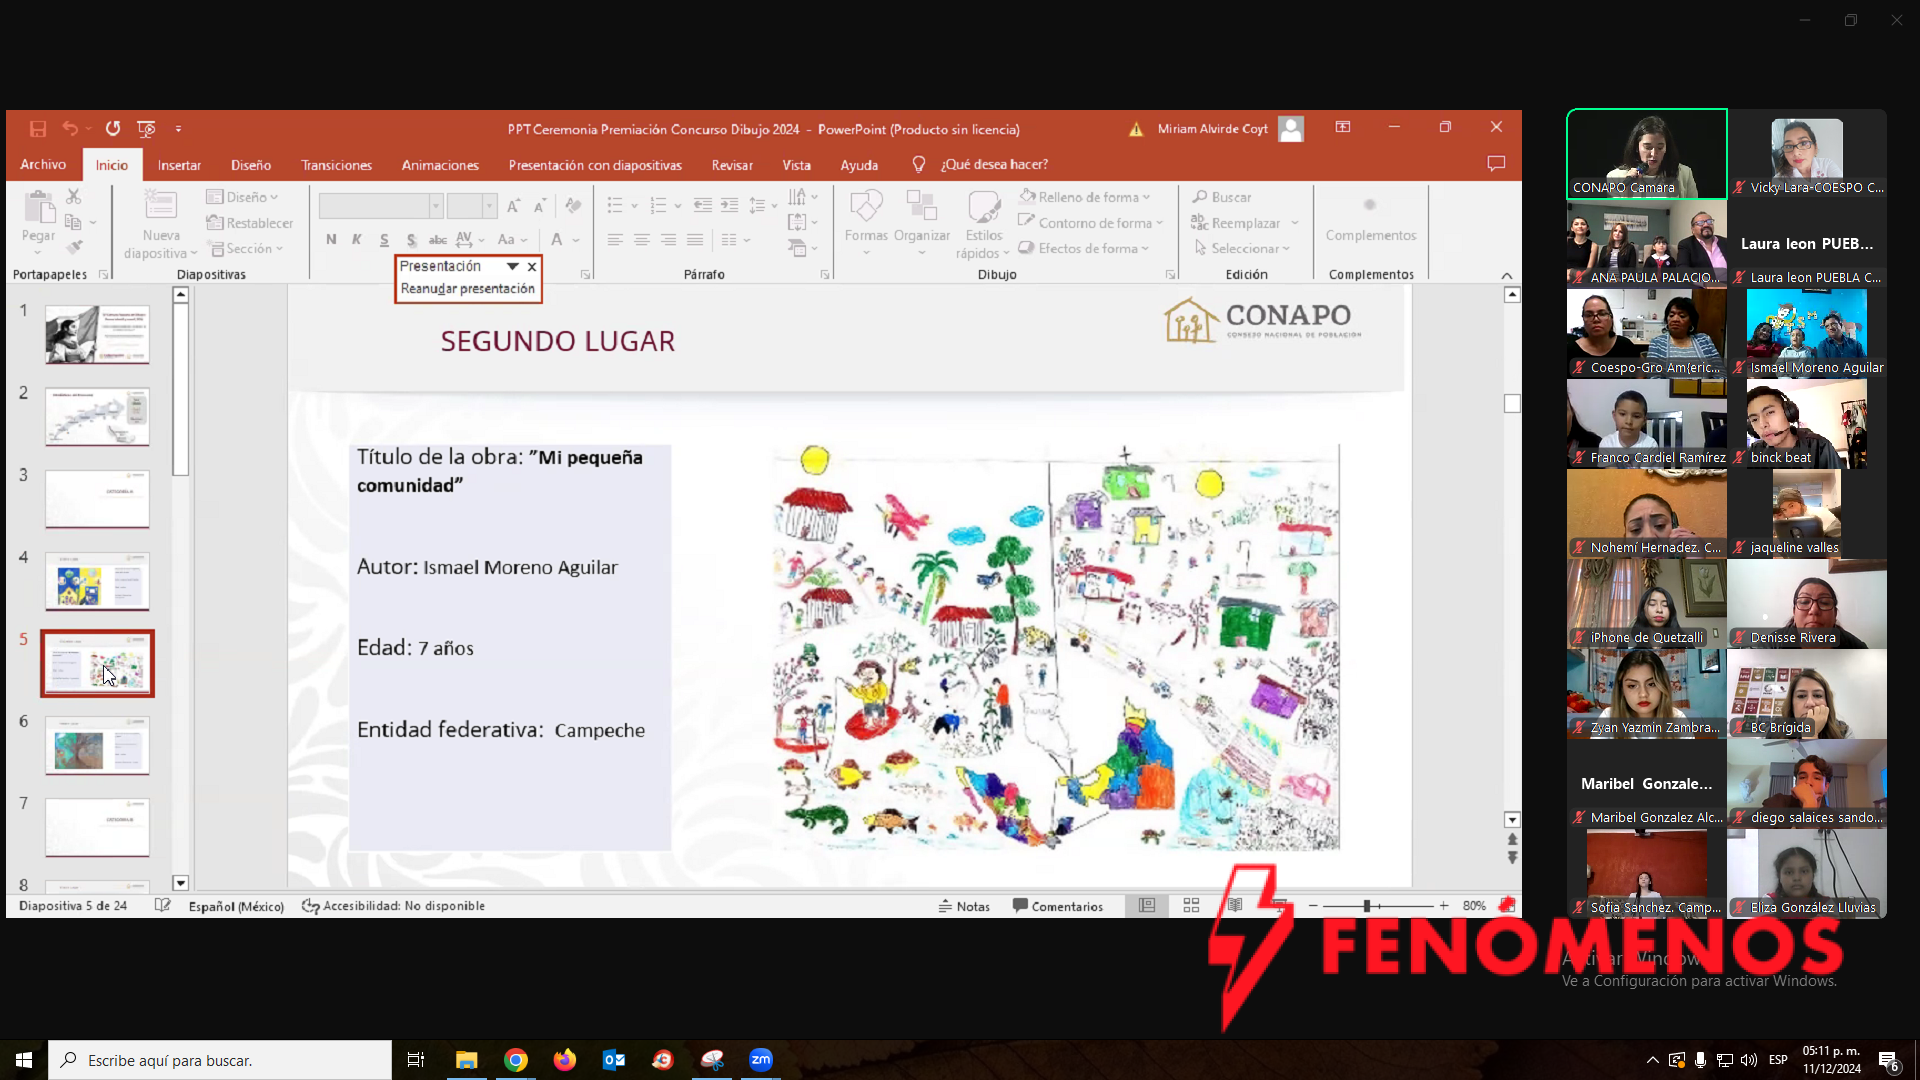Open the Notas pane button

coord(964,906)
